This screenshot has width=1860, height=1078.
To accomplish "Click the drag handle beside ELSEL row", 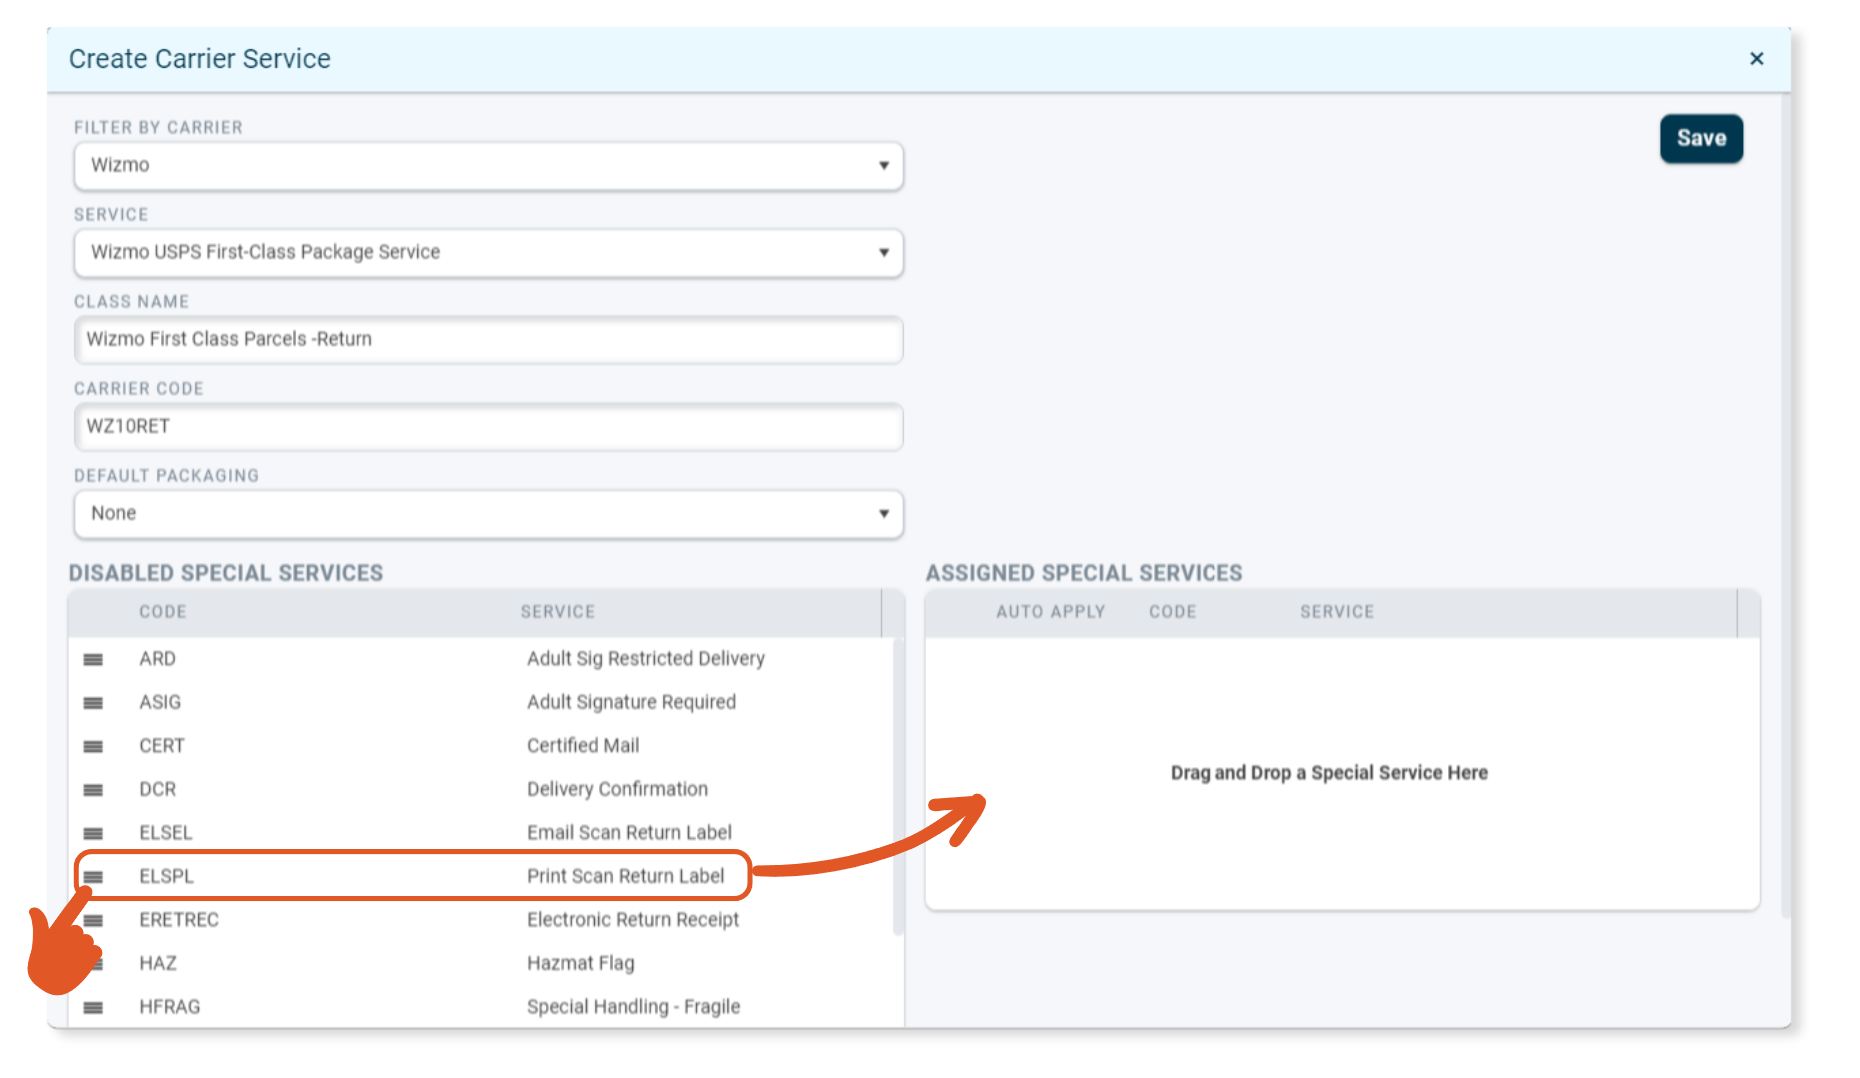I will click(93, 832).
